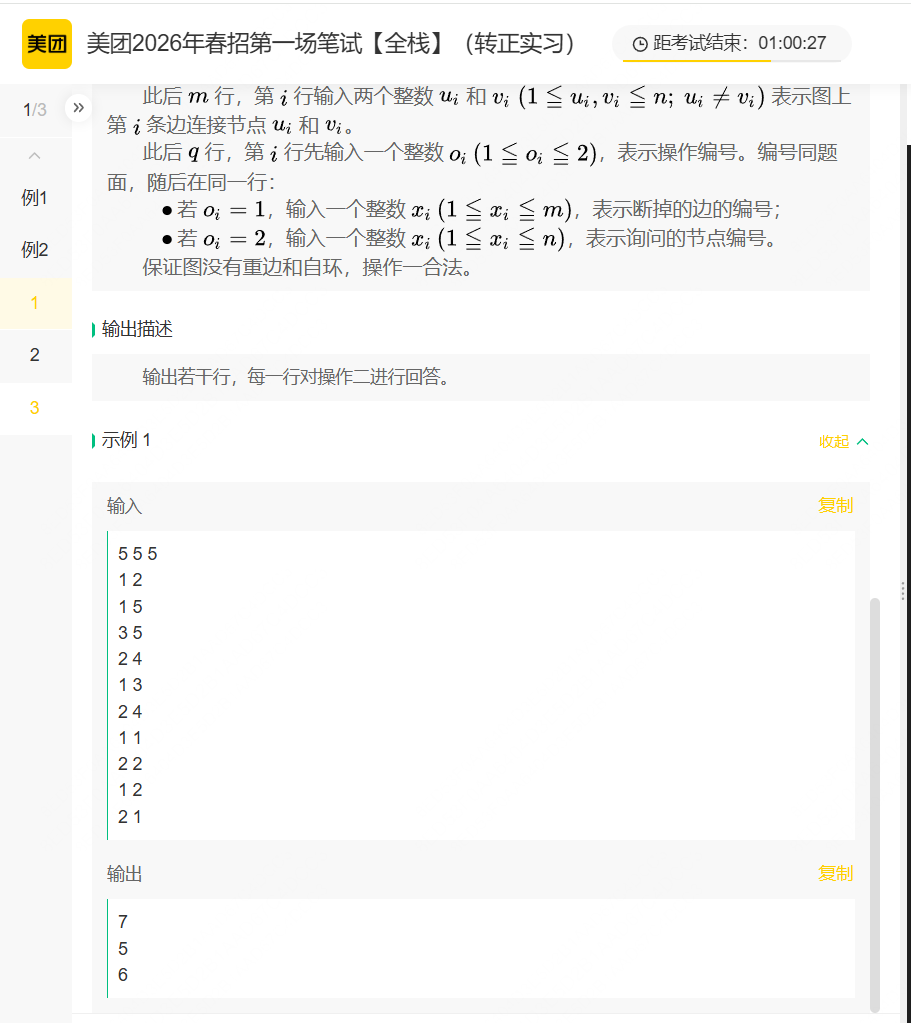Click the clock icon beside the countdown
Viewport: 911px width, 1023px height.
[x=640, y=44]
